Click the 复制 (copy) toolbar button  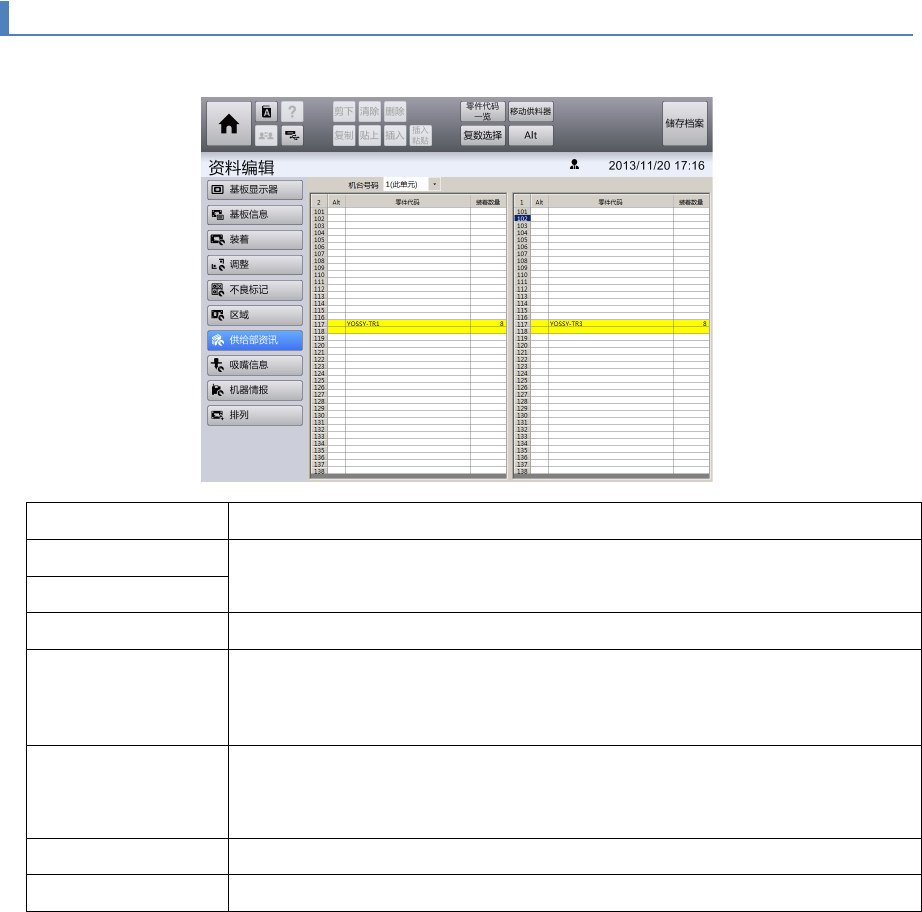coord(344,136)
